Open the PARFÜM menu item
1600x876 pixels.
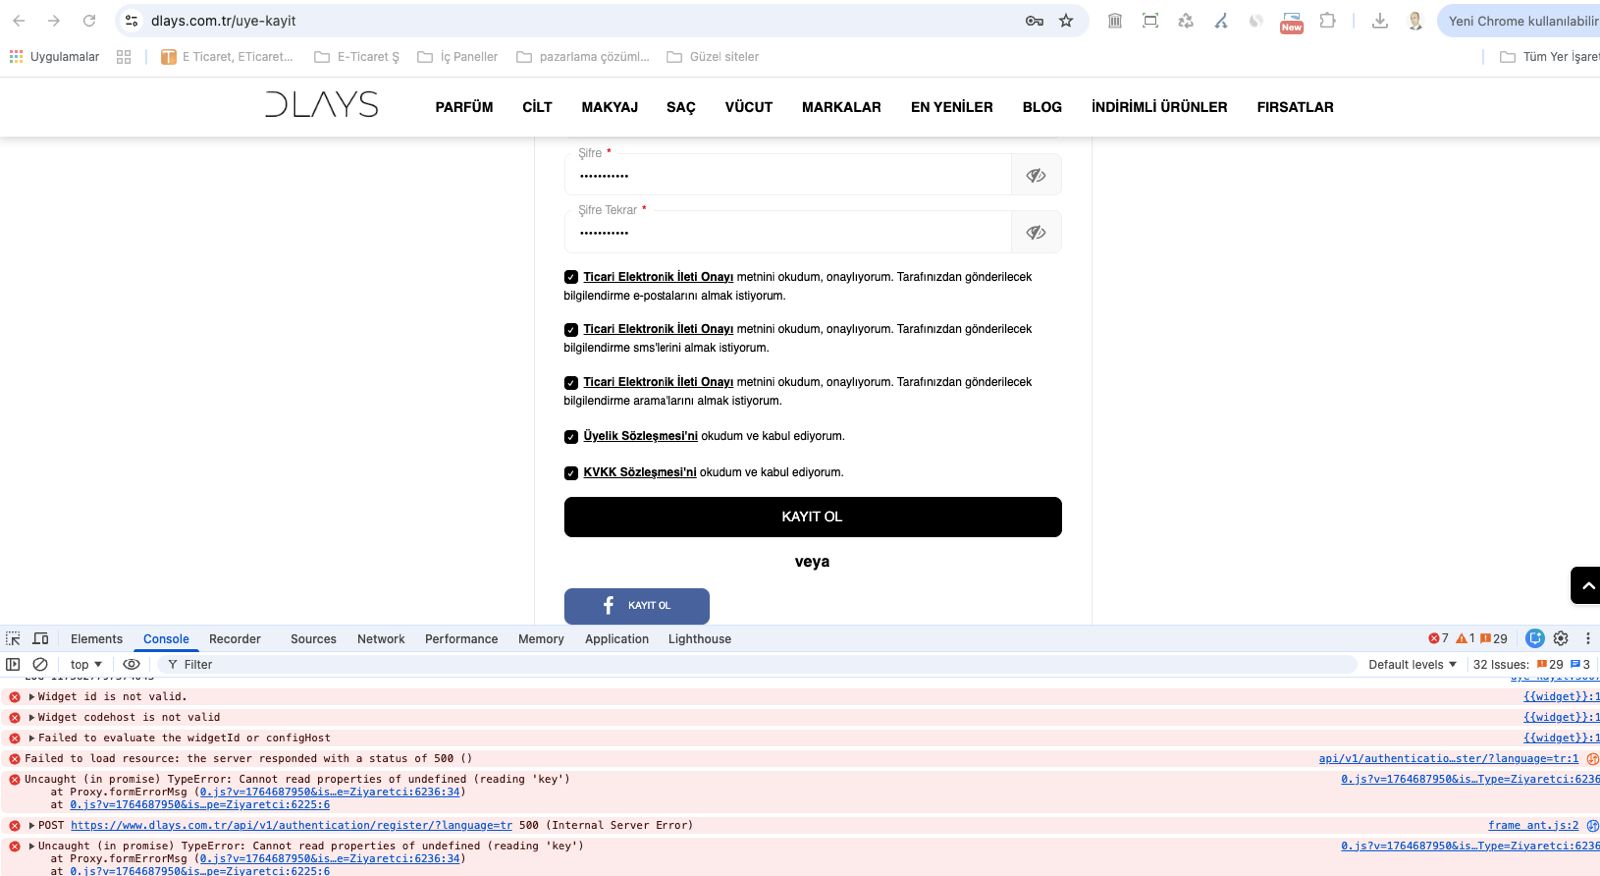coord(464,107)
